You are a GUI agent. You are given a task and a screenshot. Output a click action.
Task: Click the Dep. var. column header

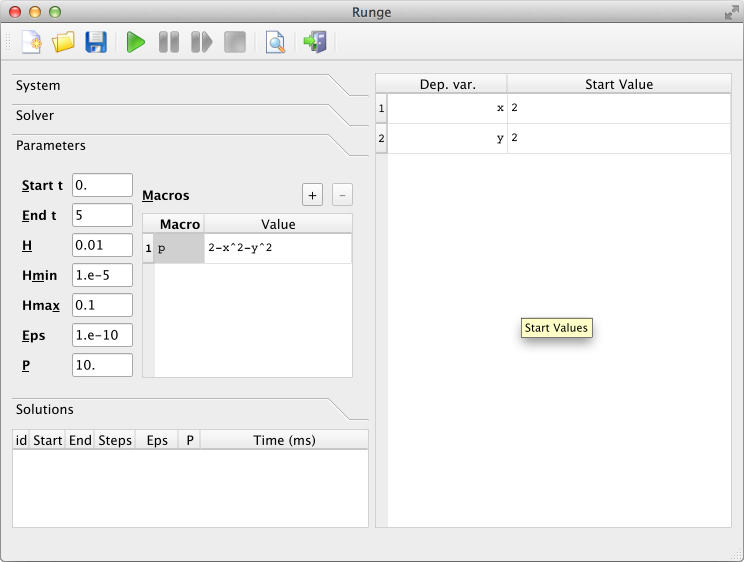click(447, 84)
